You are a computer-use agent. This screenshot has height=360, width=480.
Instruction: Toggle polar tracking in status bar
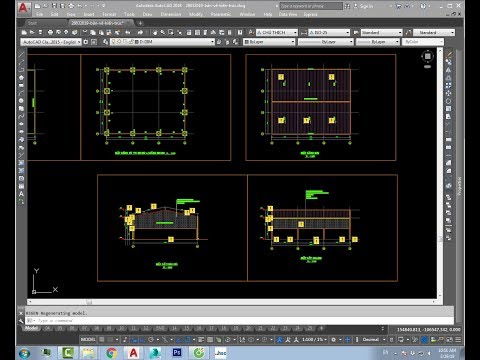151,339
